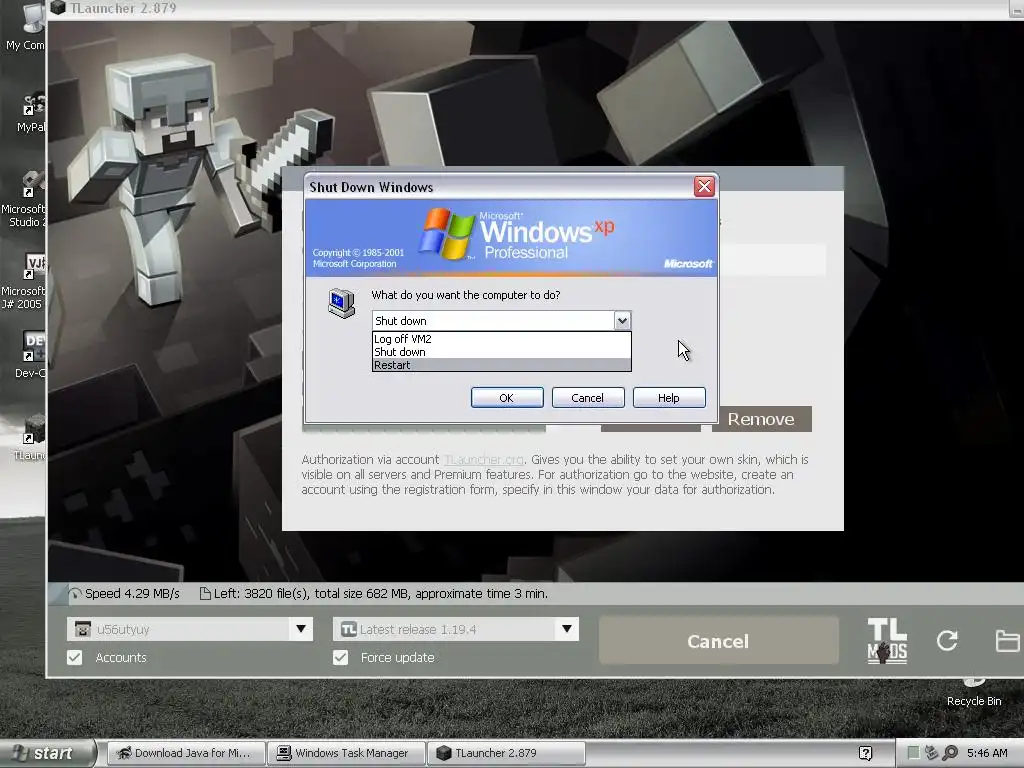Viewport: 1024px width, 768px height.
Task: Click the TL logo in version dropdown
Action: pos(349,629)
